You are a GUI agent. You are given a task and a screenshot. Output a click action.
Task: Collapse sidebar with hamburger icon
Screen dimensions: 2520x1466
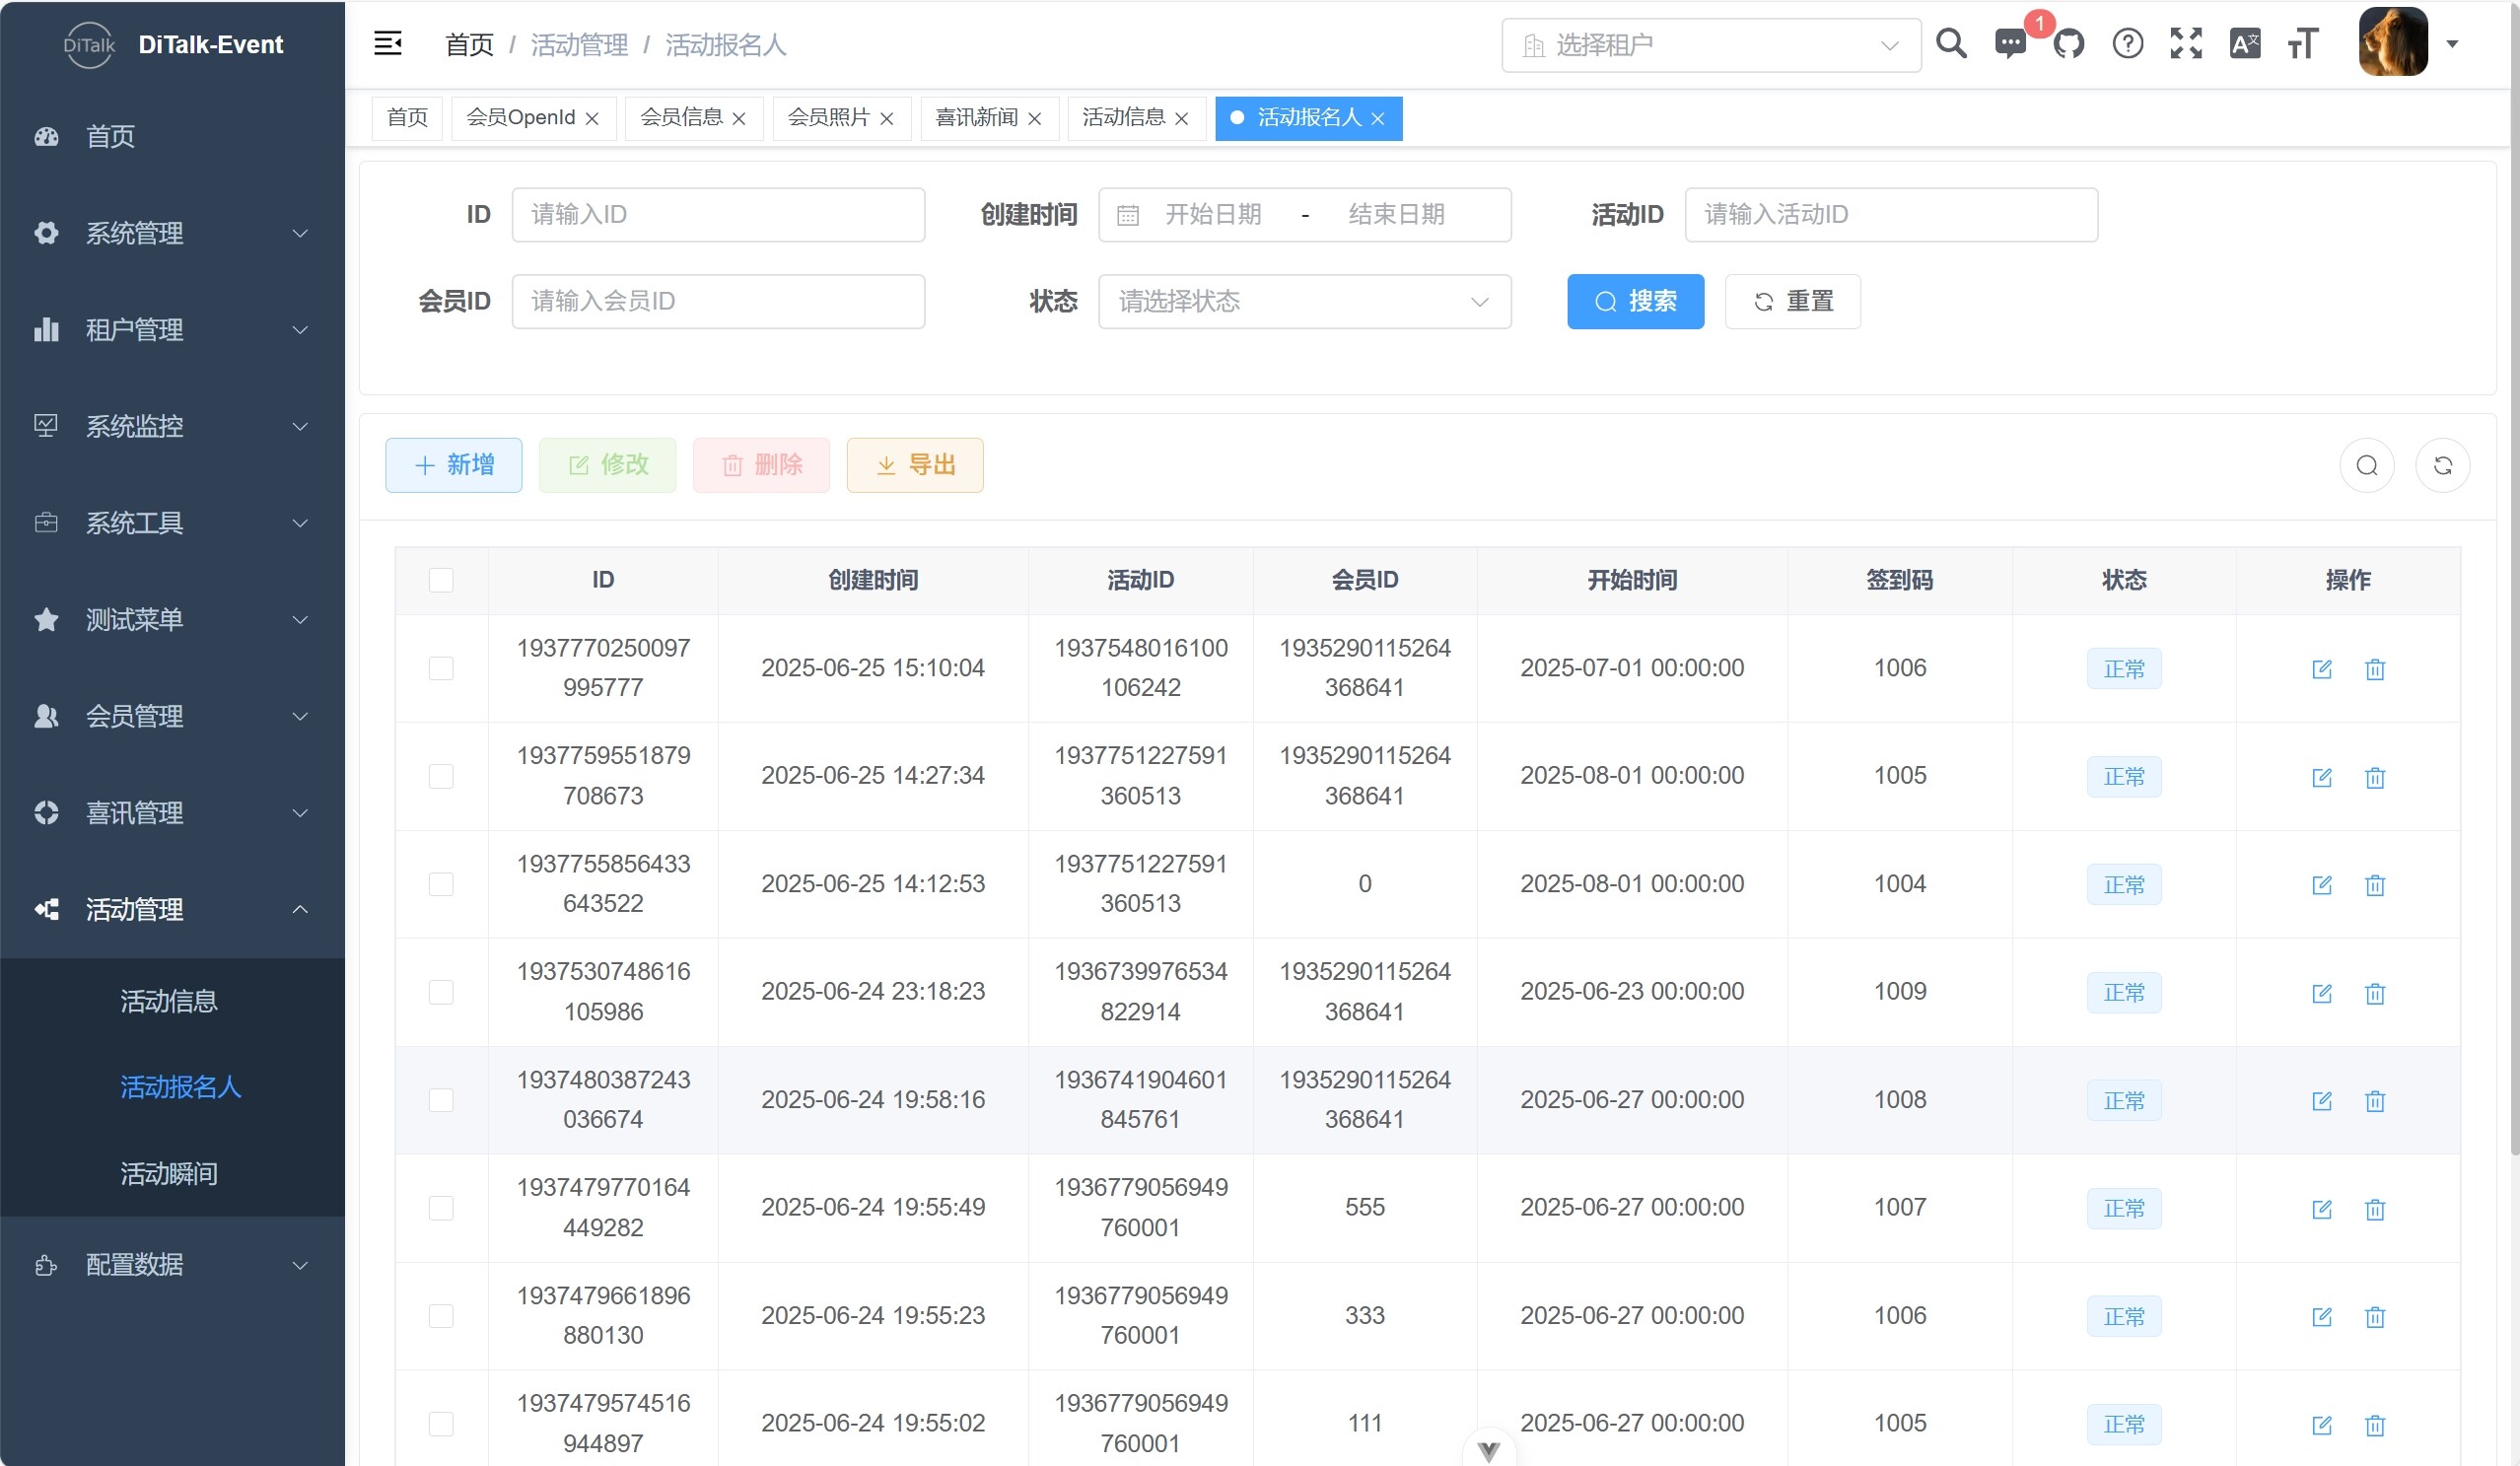(387, 44)
